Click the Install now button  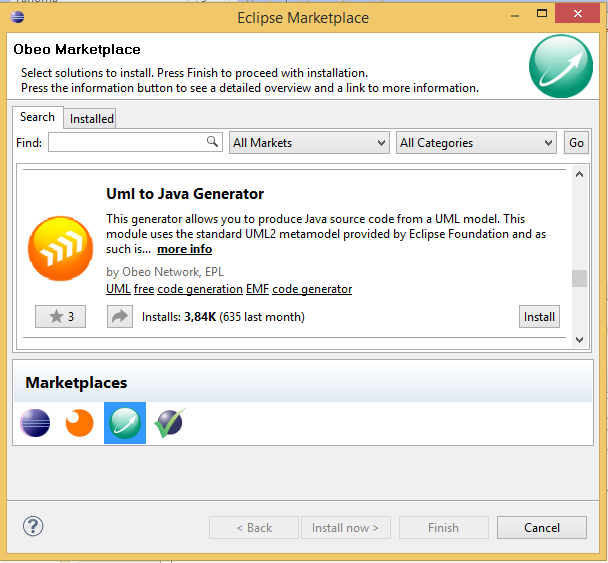345,527
